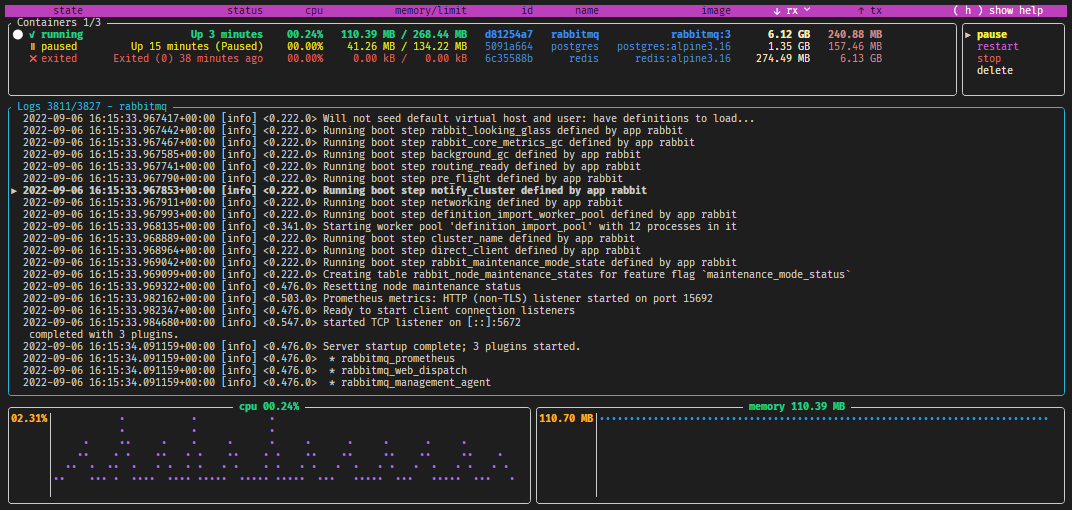1072x510 pixels.
Task: Sort containers by the cpu column header
Action: click(314, 10)
